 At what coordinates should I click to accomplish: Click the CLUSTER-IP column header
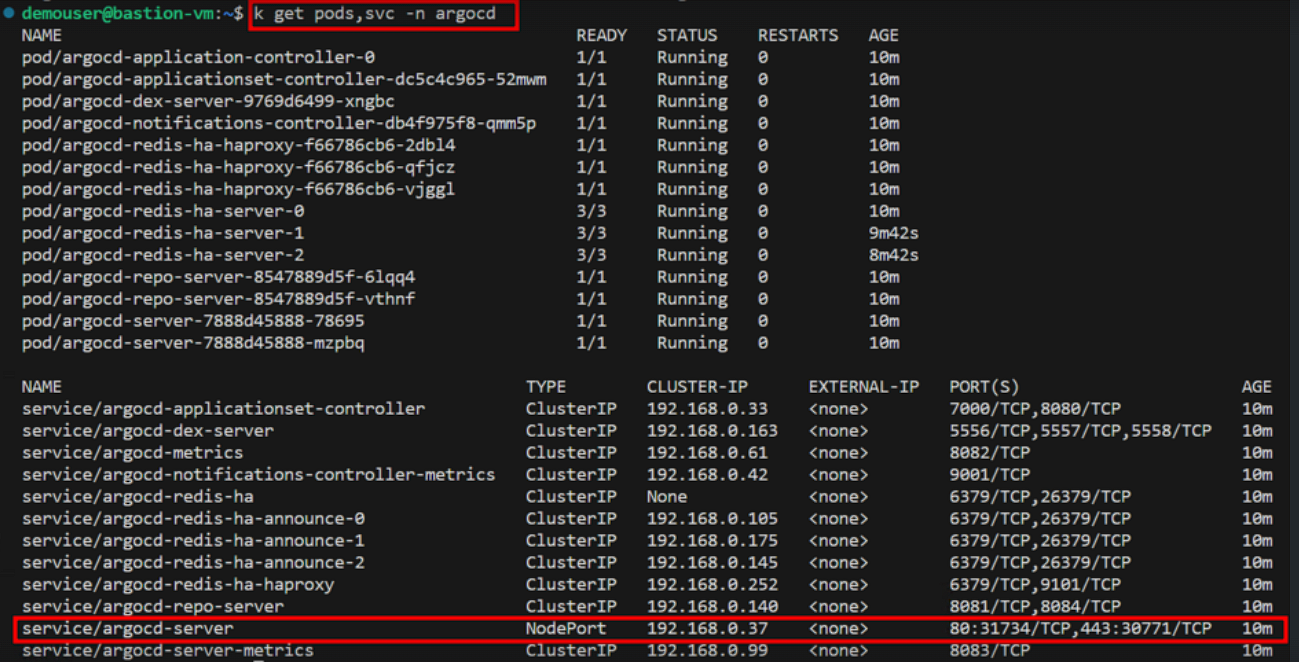click(x=697, y=386)
